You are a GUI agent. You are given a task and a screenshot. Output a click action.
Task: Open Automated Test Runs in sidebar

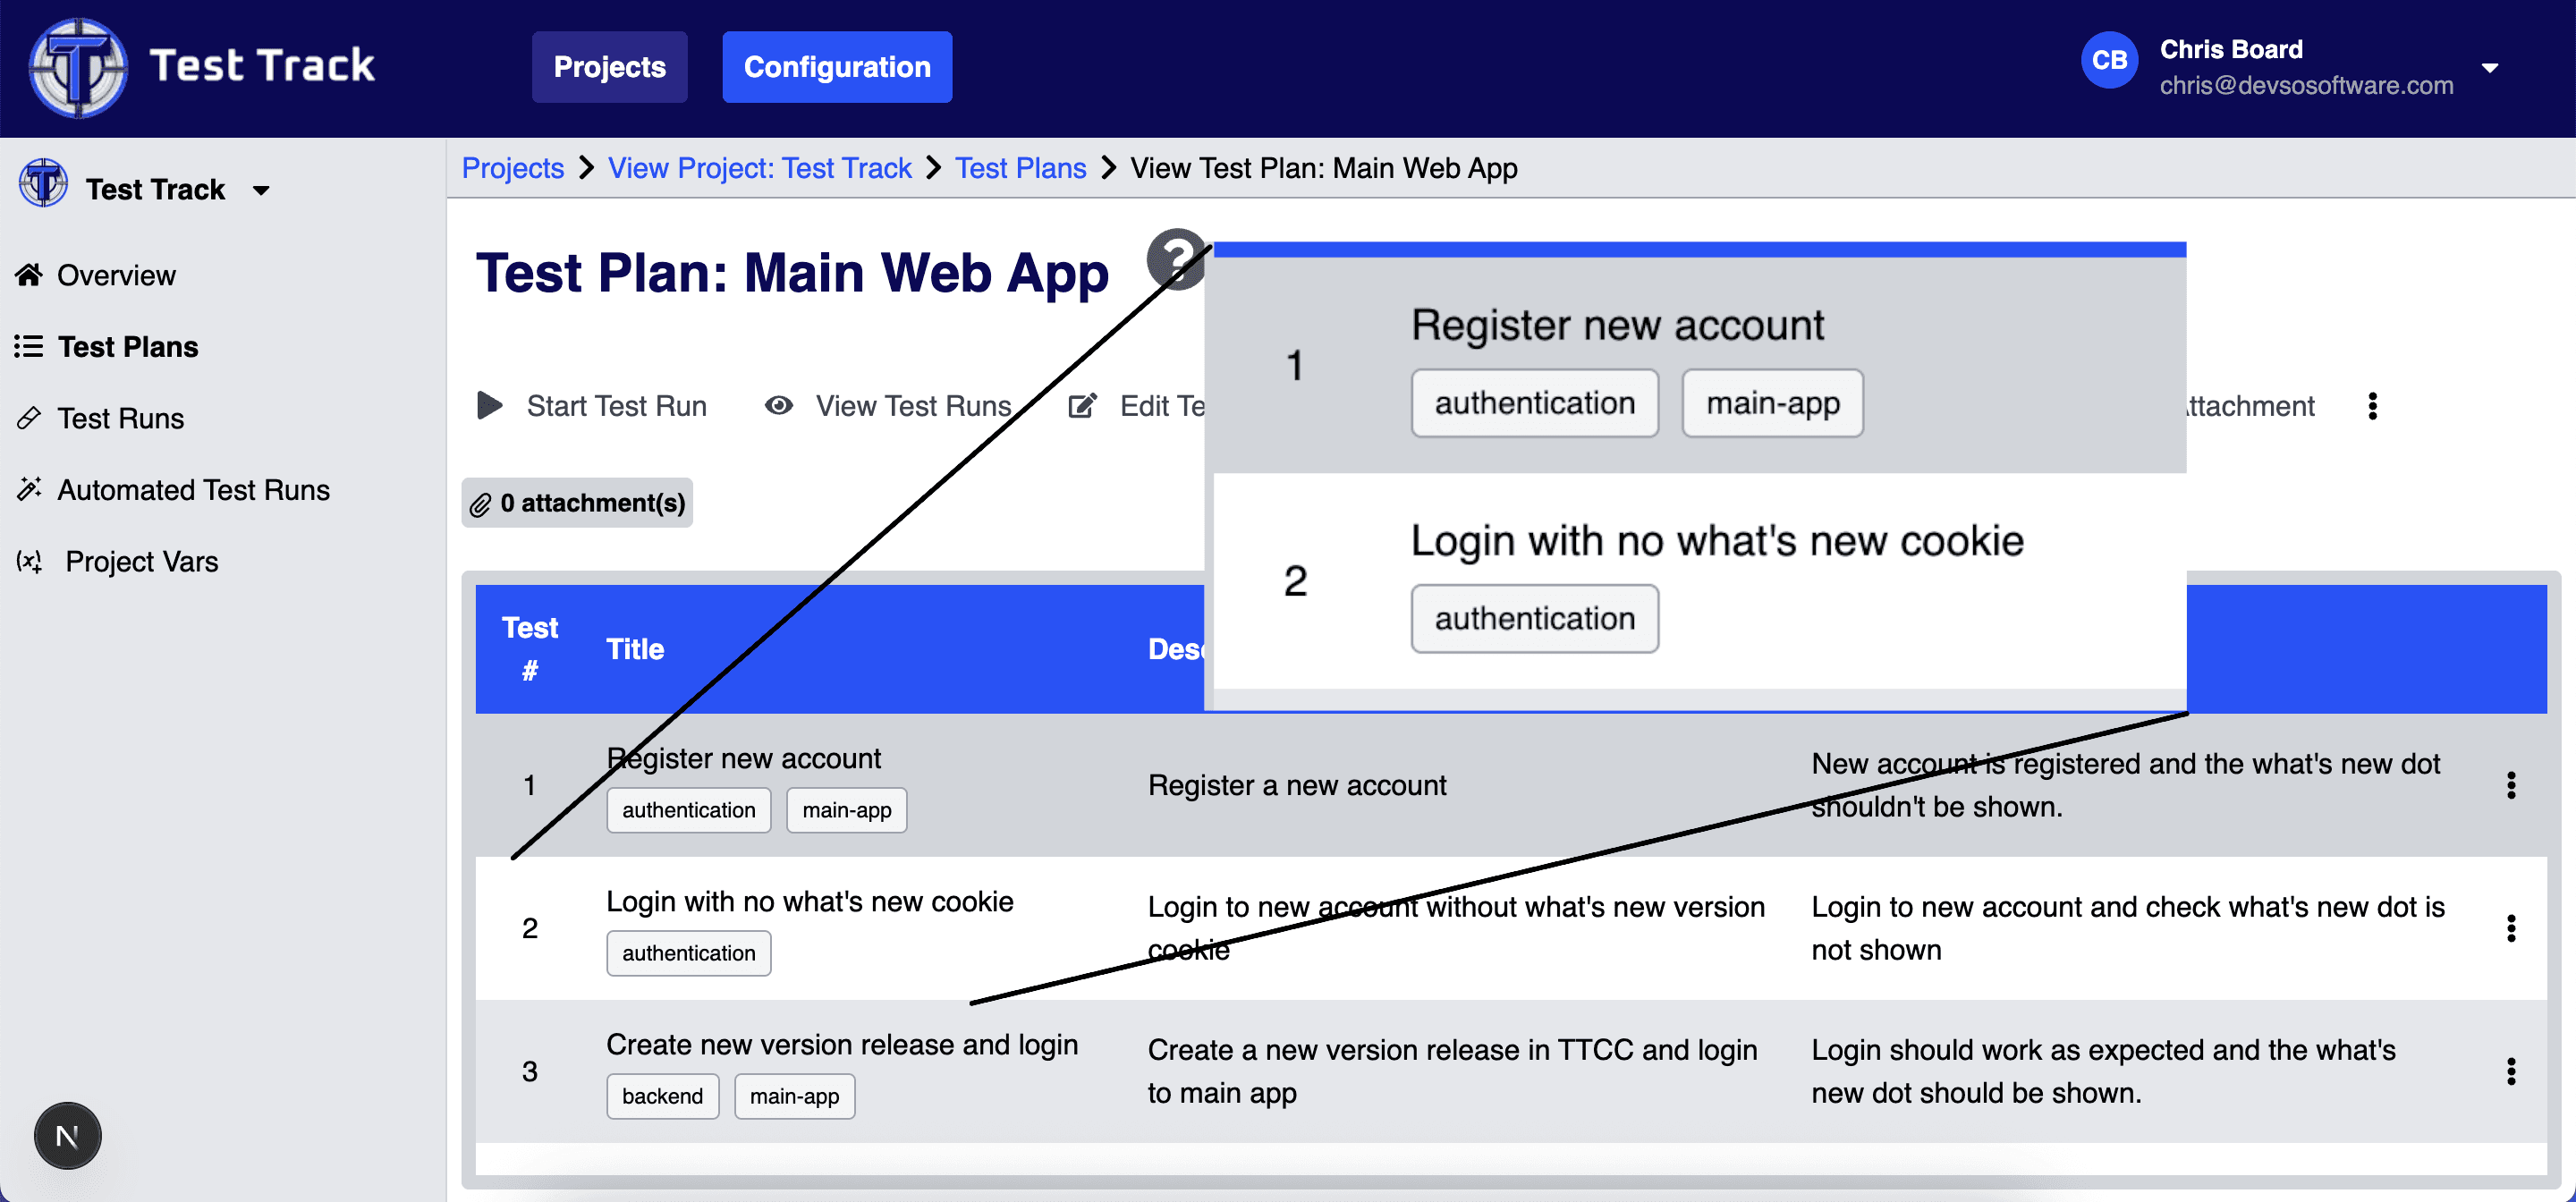[193, 490]
